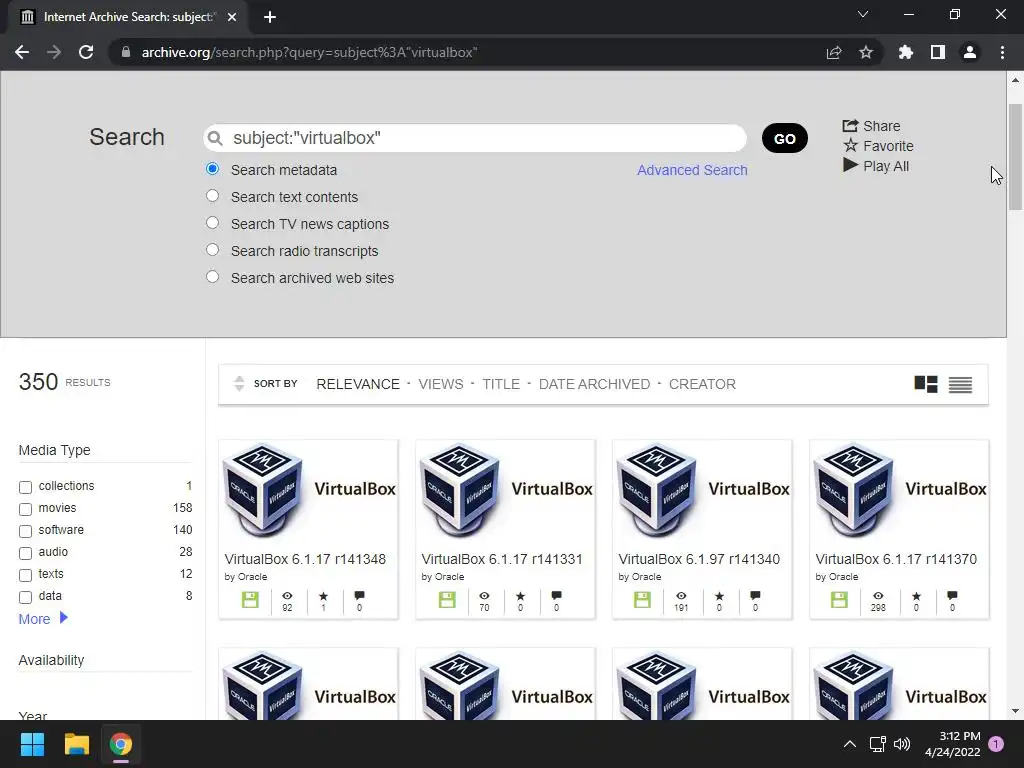Click the Favorite star link
This screenshot has width=1024, height=768.
(x=878, y=146)
